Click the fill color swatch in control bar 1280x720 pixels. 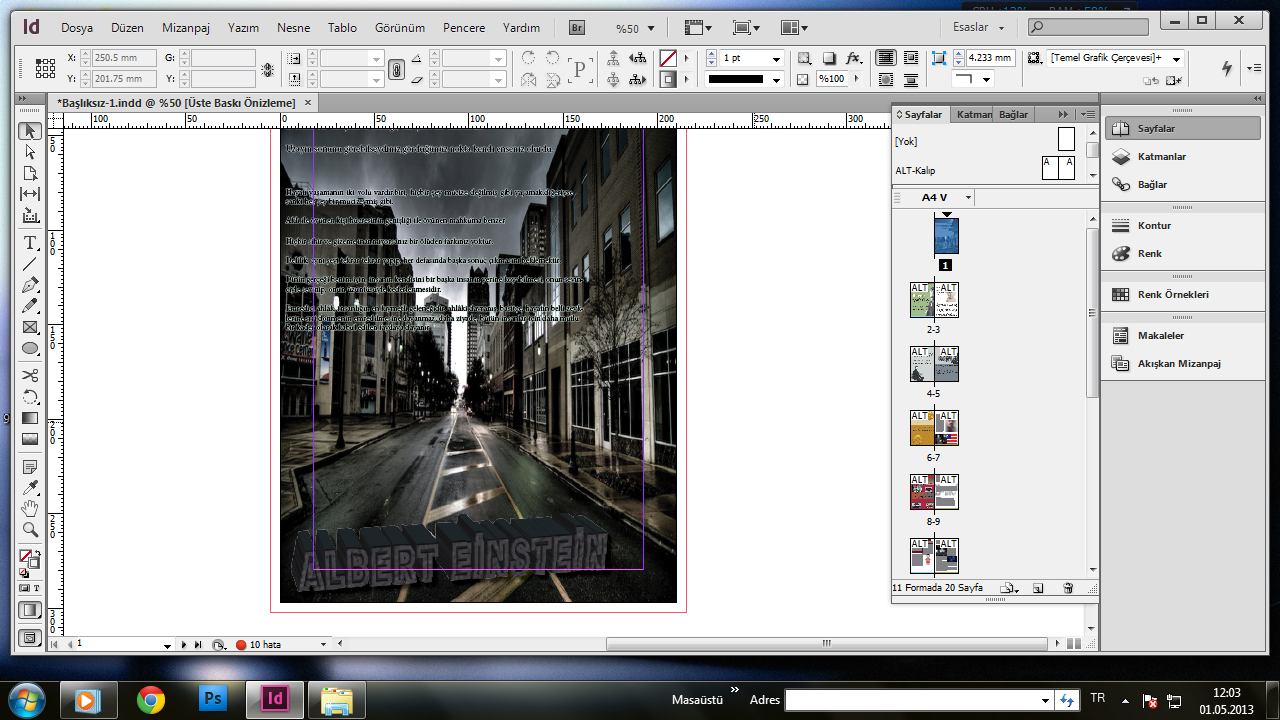[x=667, y=58]
